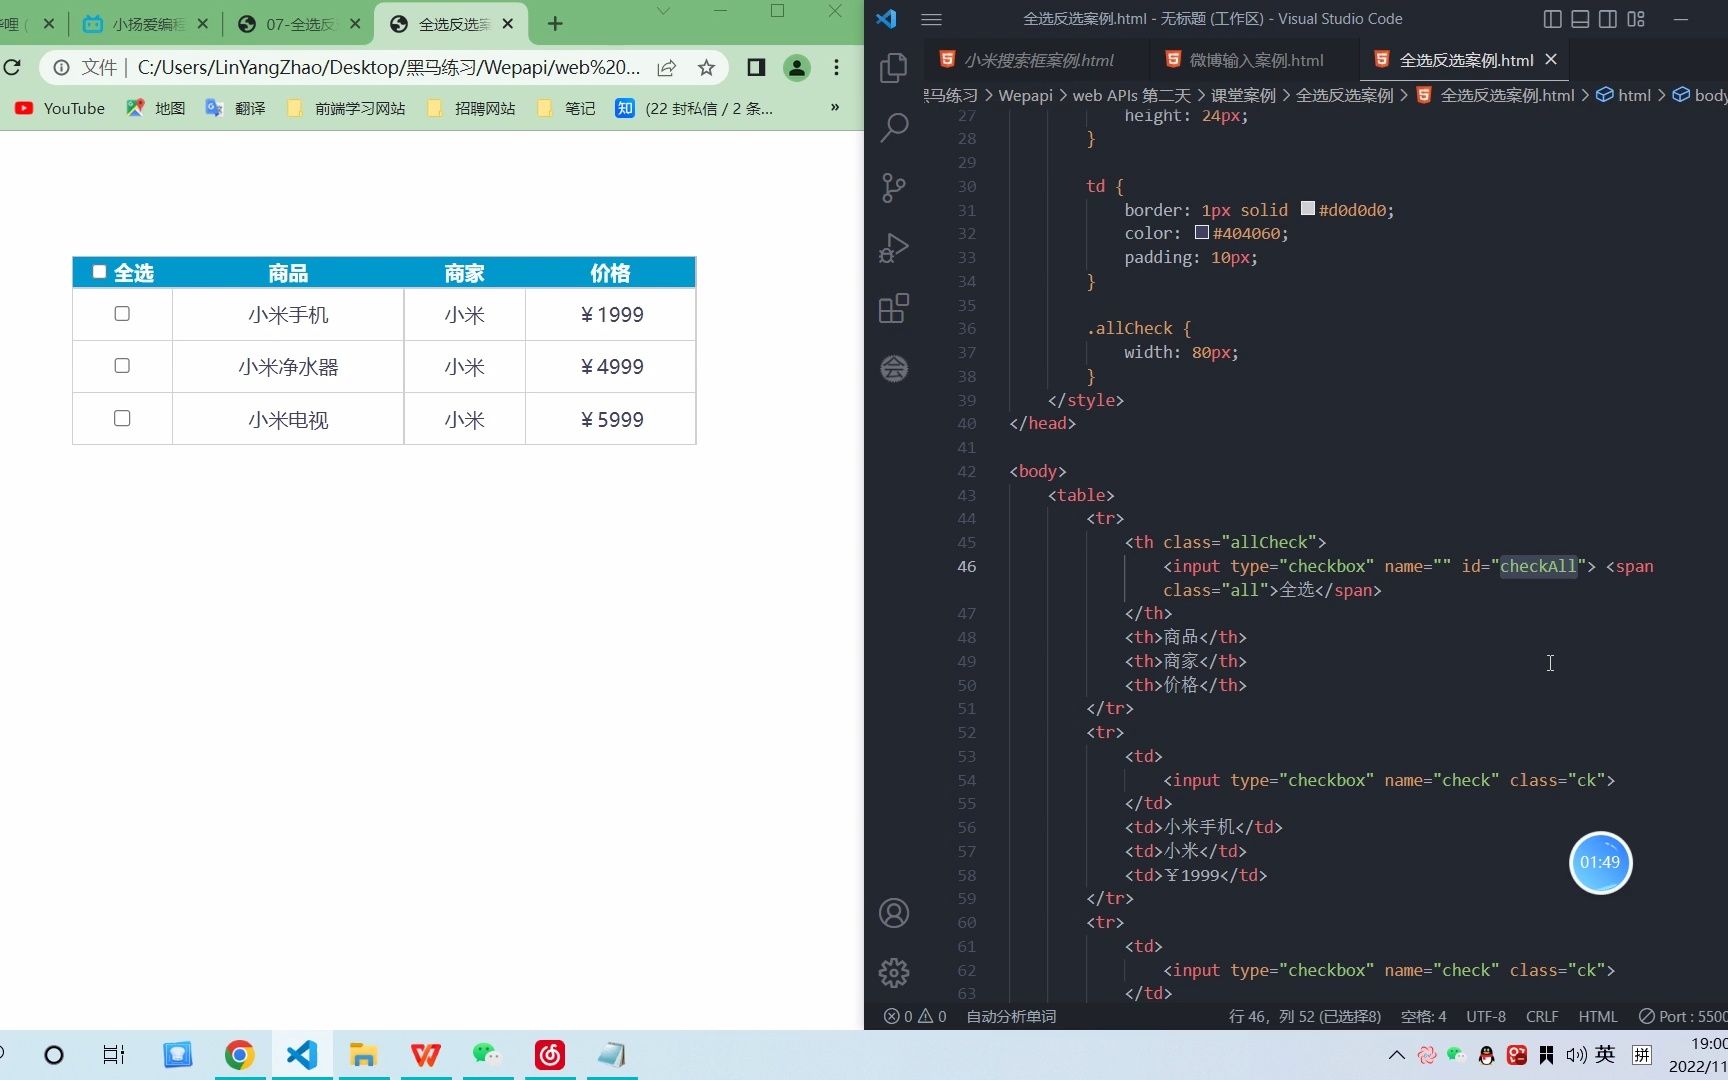Open the Chrome side panel icon
The height and width of the screenshot is (1080, 1728).
[x=756, y=67]
